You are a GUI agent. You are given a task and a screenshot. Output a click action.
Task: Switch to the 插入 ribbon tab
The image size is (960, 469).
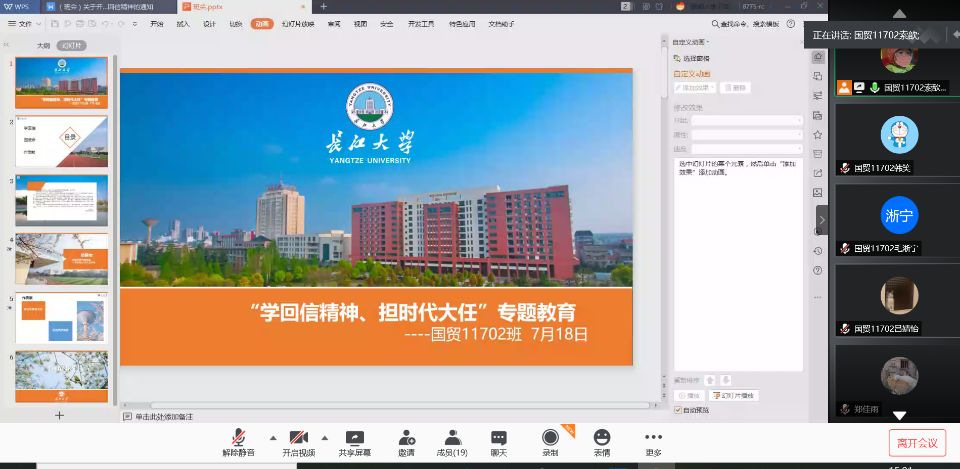coord(183,23)
